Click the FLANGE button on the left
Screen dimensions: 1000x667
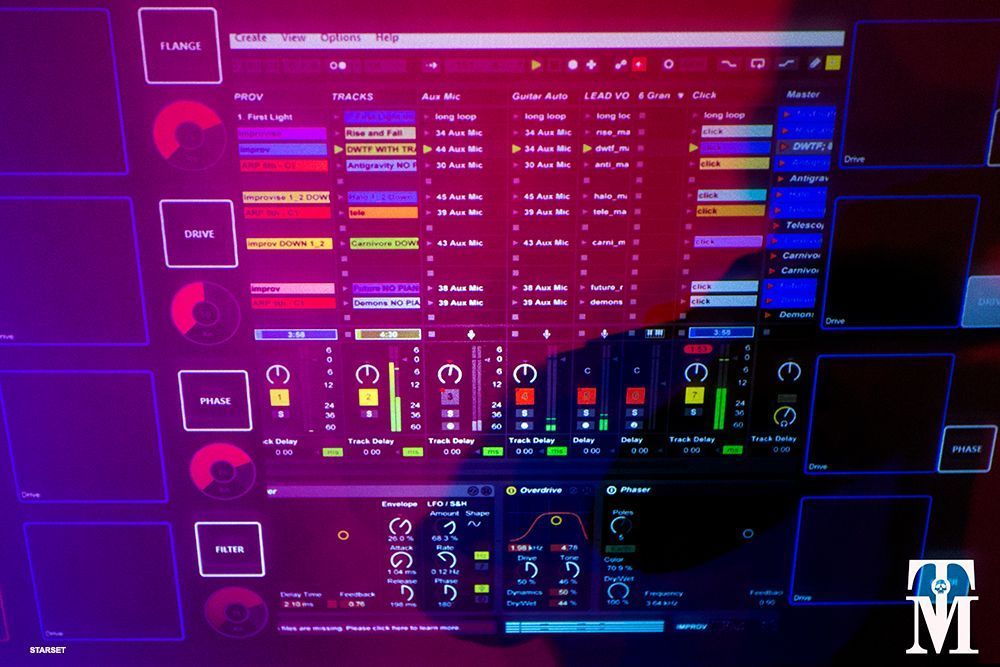click(180, 46)
